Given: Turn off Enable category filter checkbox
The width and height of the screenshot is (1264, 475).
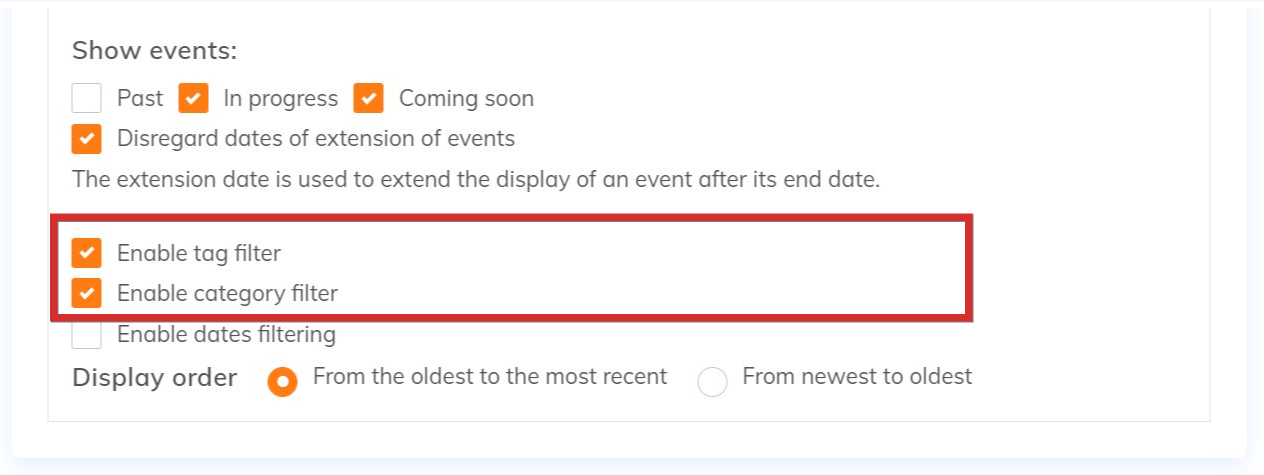Looking at the screenshot, I should pos(87,294).
